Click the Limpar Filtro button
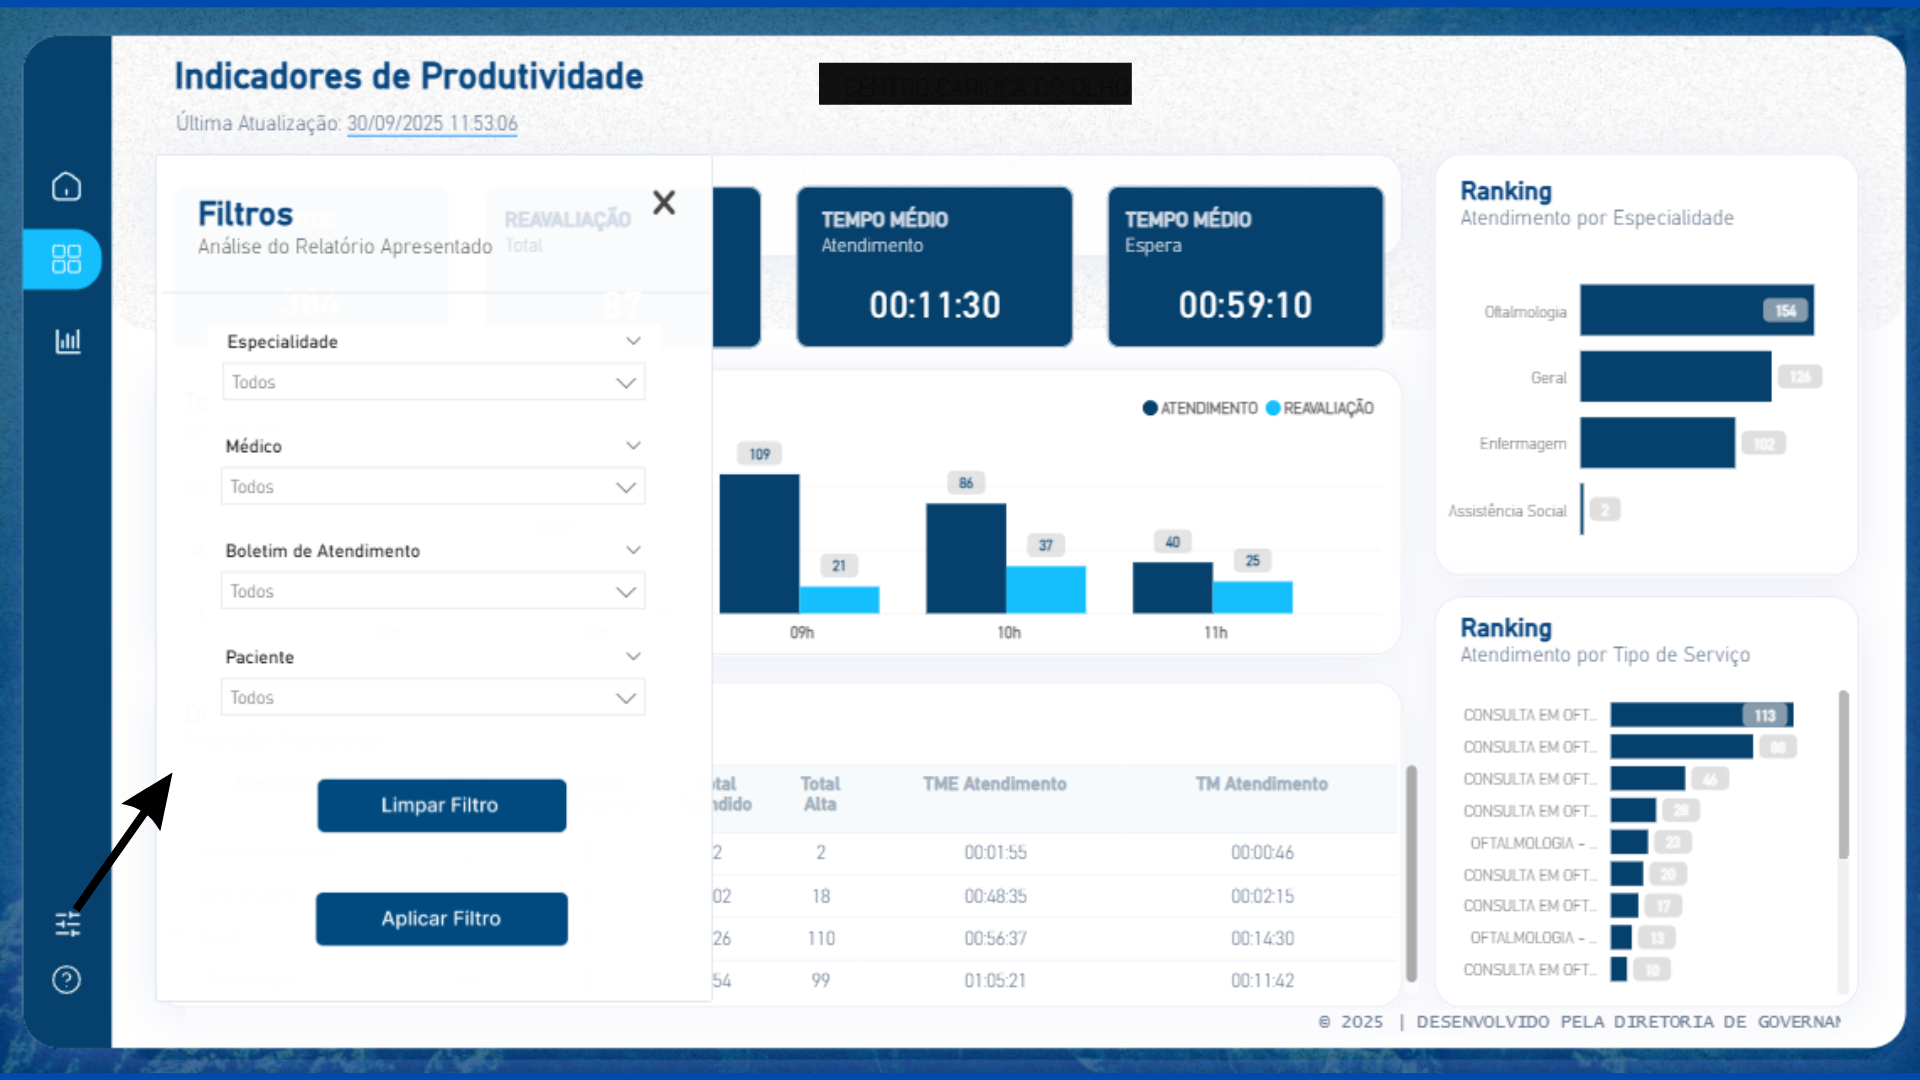The image size is (1920, 1080). click(x=441, y=806)
